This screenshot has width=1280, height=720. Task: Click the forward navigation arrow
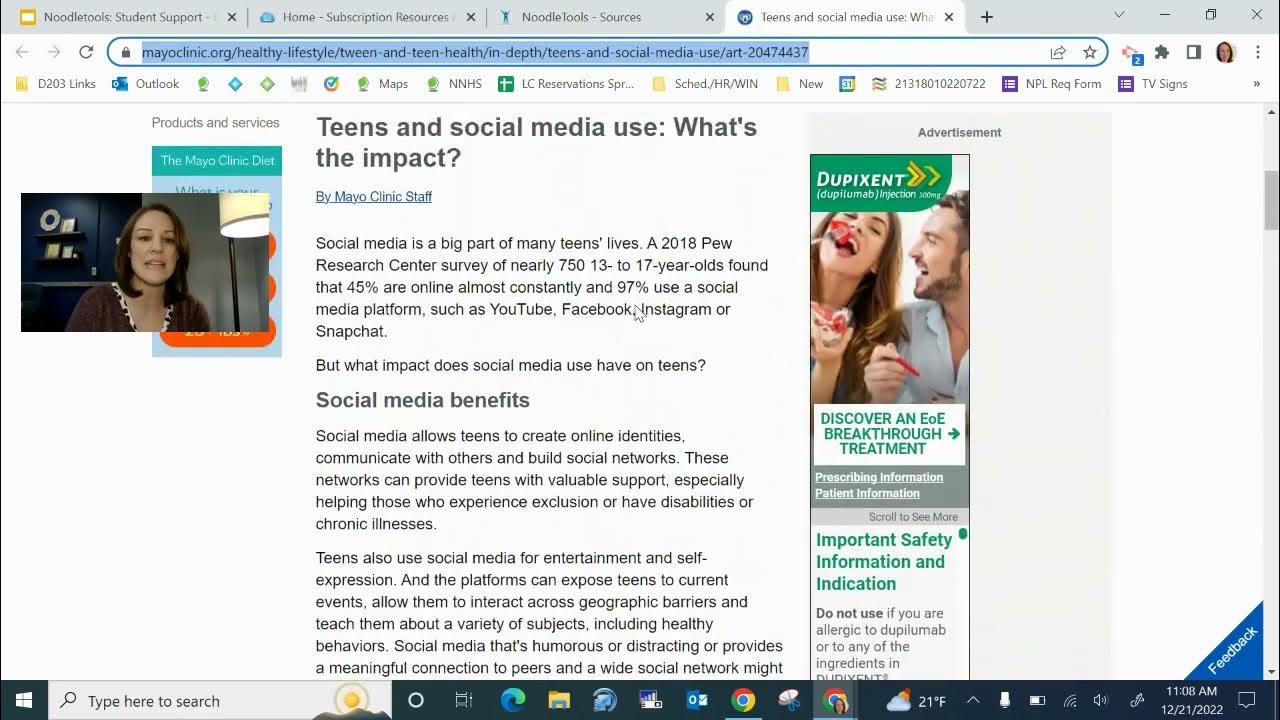click(54, 53)
